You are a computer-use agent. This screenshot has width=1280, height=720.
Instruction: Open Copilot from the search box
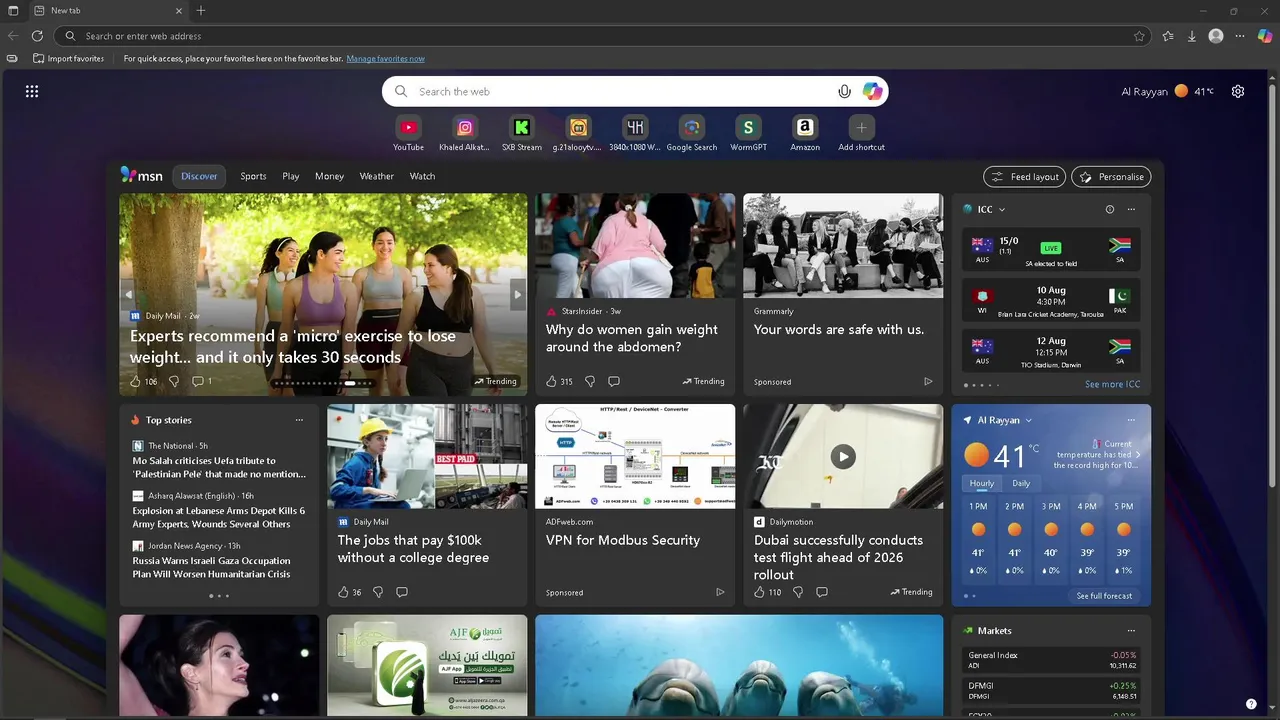click(872, 91)
